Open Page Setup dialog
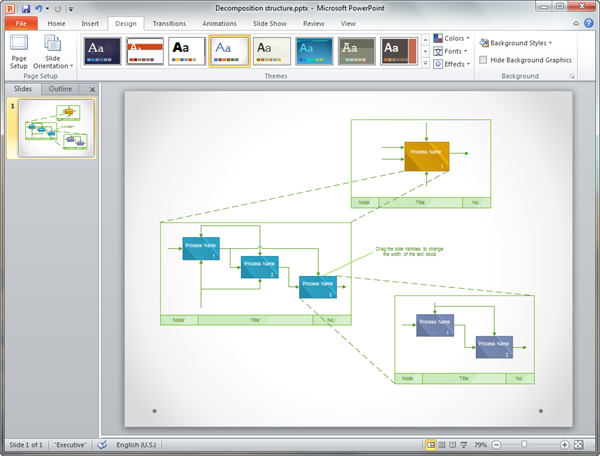 point(19,52)
